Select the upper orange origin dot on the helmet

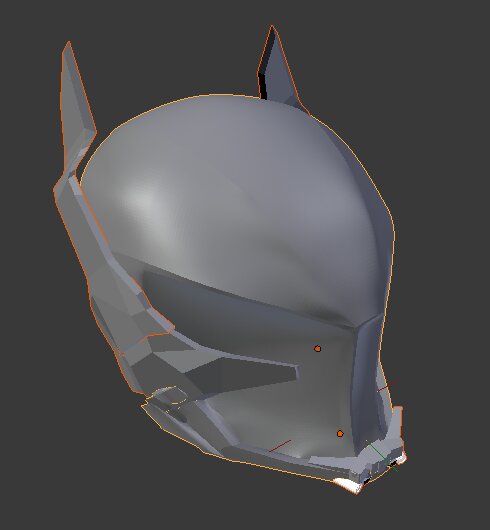coord(317,348)
